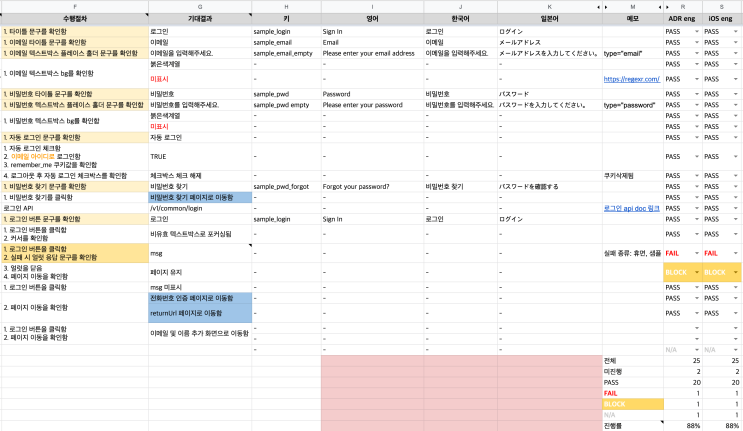Open iOS eng N/A dropdown
743x431 pixels.
tap(735, 350)
